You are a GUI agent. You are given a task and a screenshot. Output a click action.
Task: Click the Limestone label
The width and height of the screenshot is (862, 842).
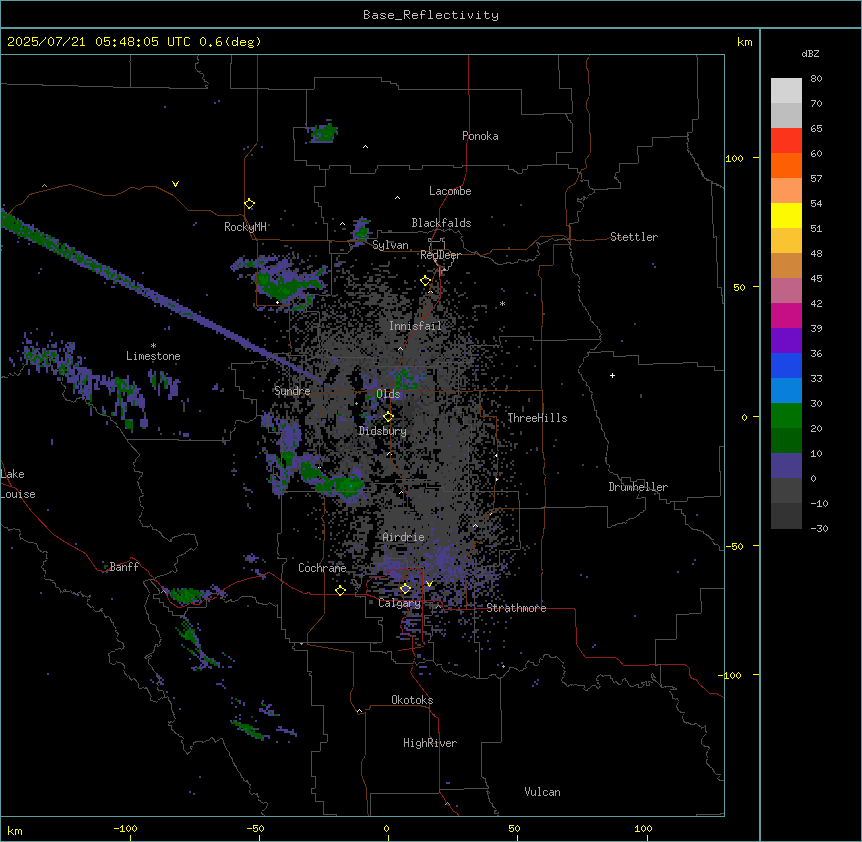(x=153, y=356)
